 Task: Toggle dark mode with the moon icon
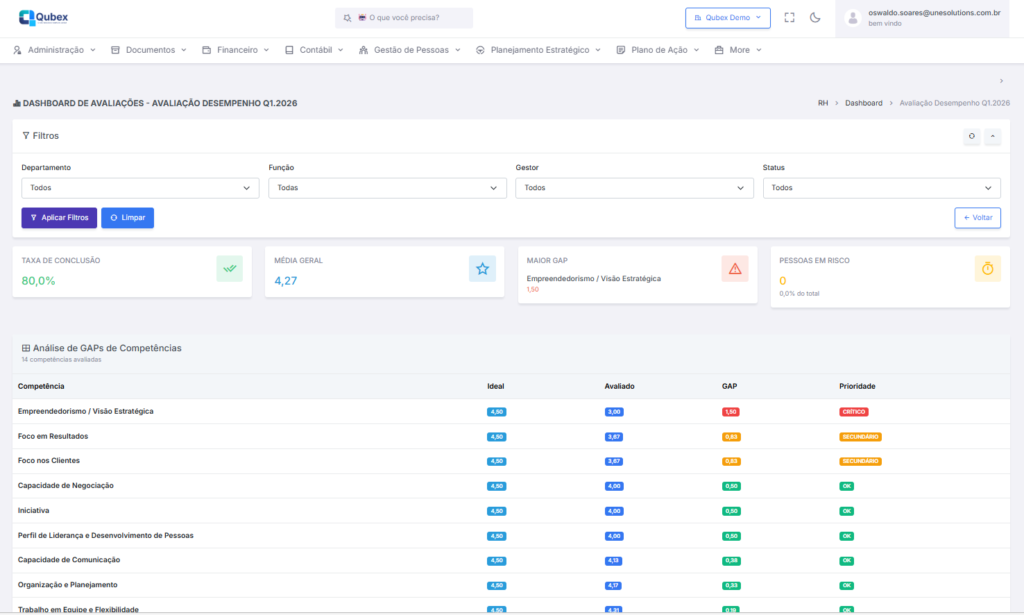[x=815, y=18]
